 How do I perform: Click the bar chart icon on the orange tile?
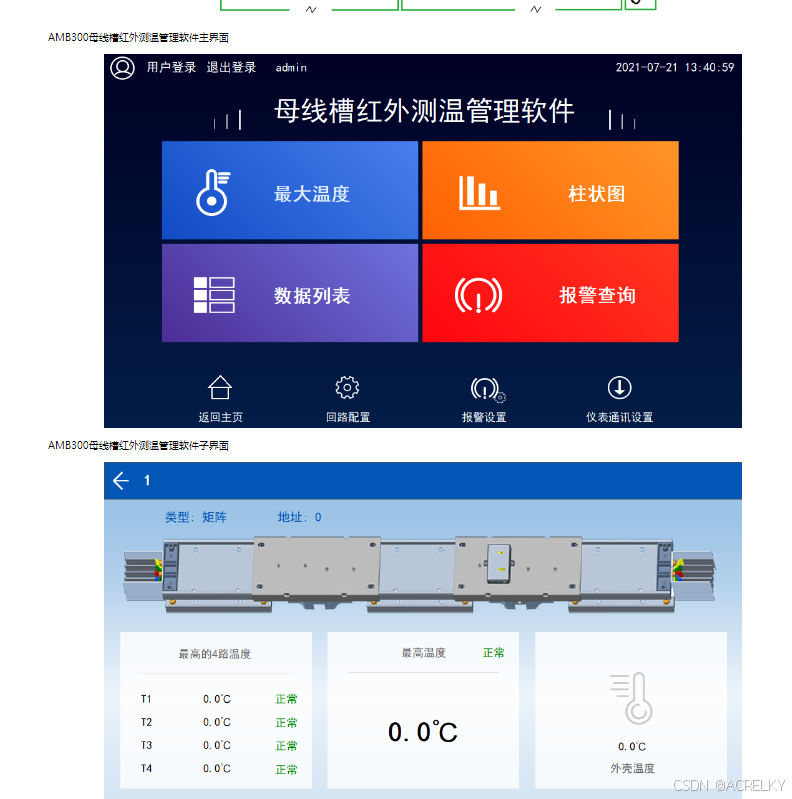tap(479, 193)
